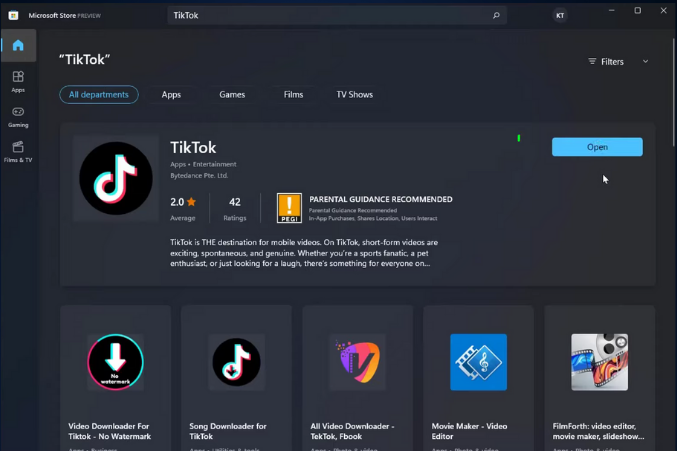
Task: Click the Apps • Entertainment category text
Action: click(x=203, y=164)
